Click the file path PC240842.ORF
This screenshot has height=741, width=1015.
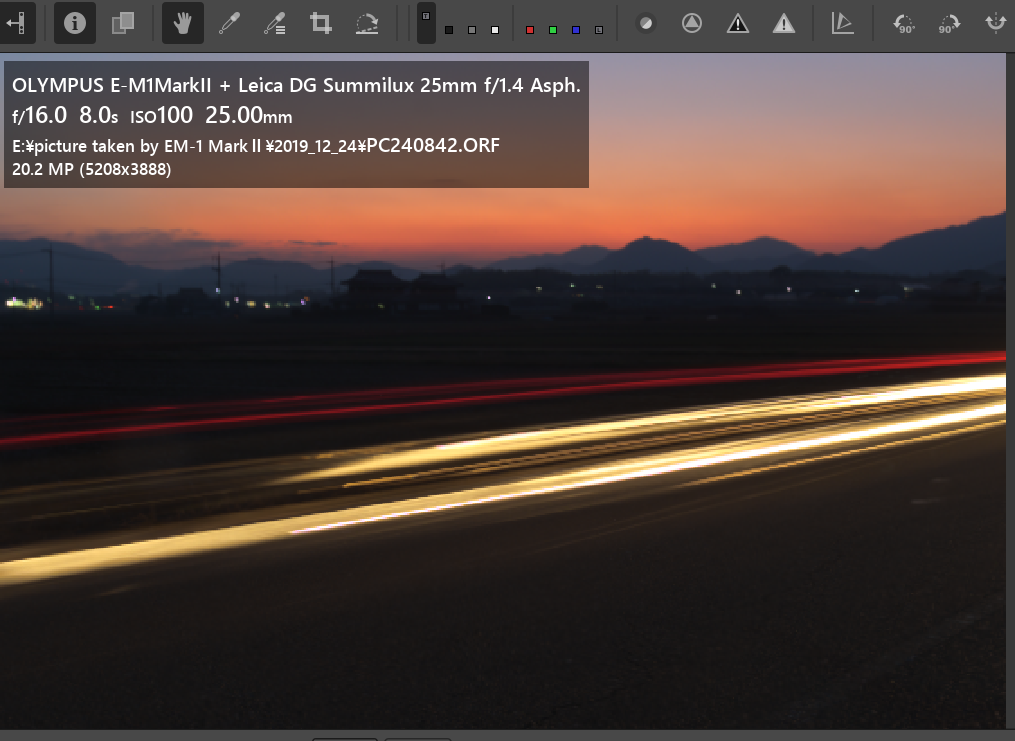coord(433,145)
